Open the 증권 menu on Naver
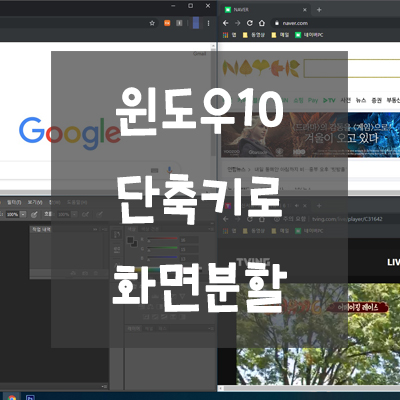400x400 pixels. point(376,100)
